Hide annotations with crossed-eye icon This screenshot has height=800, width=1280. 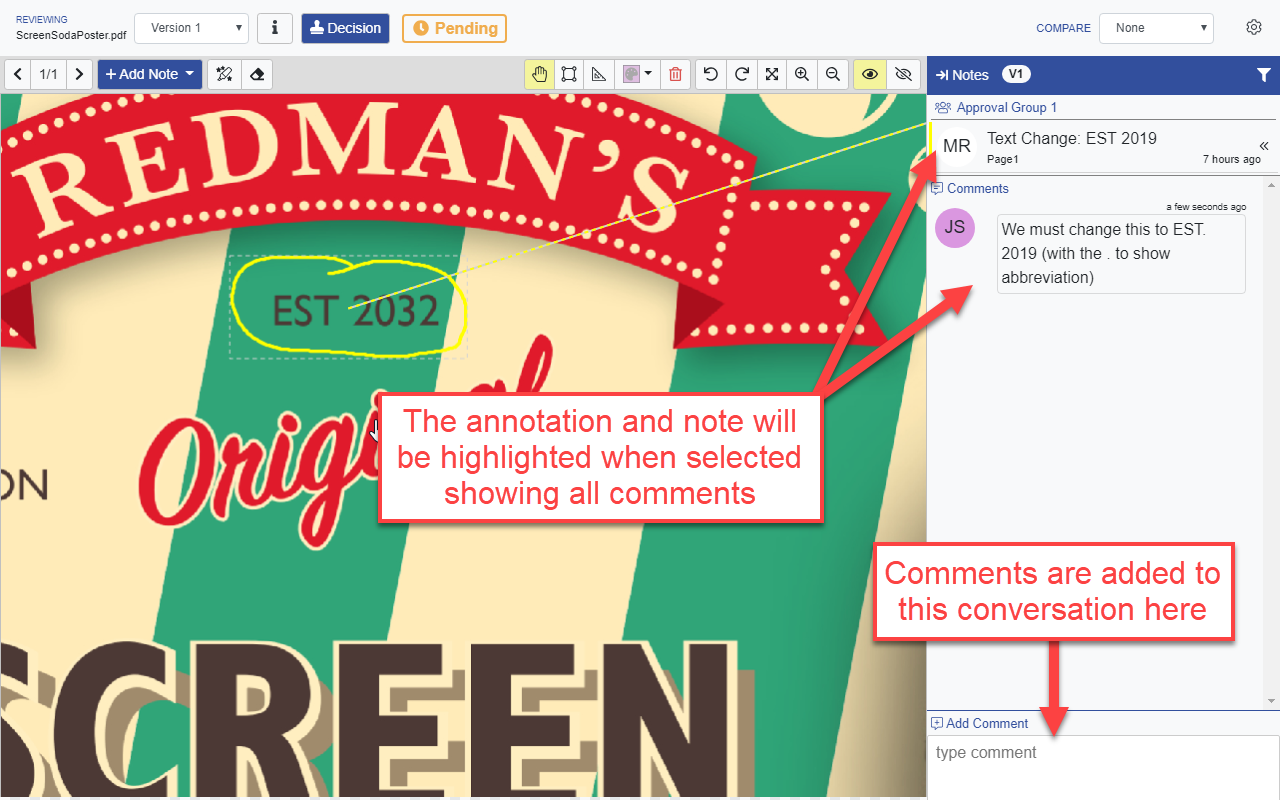click(x=903, y=74)
